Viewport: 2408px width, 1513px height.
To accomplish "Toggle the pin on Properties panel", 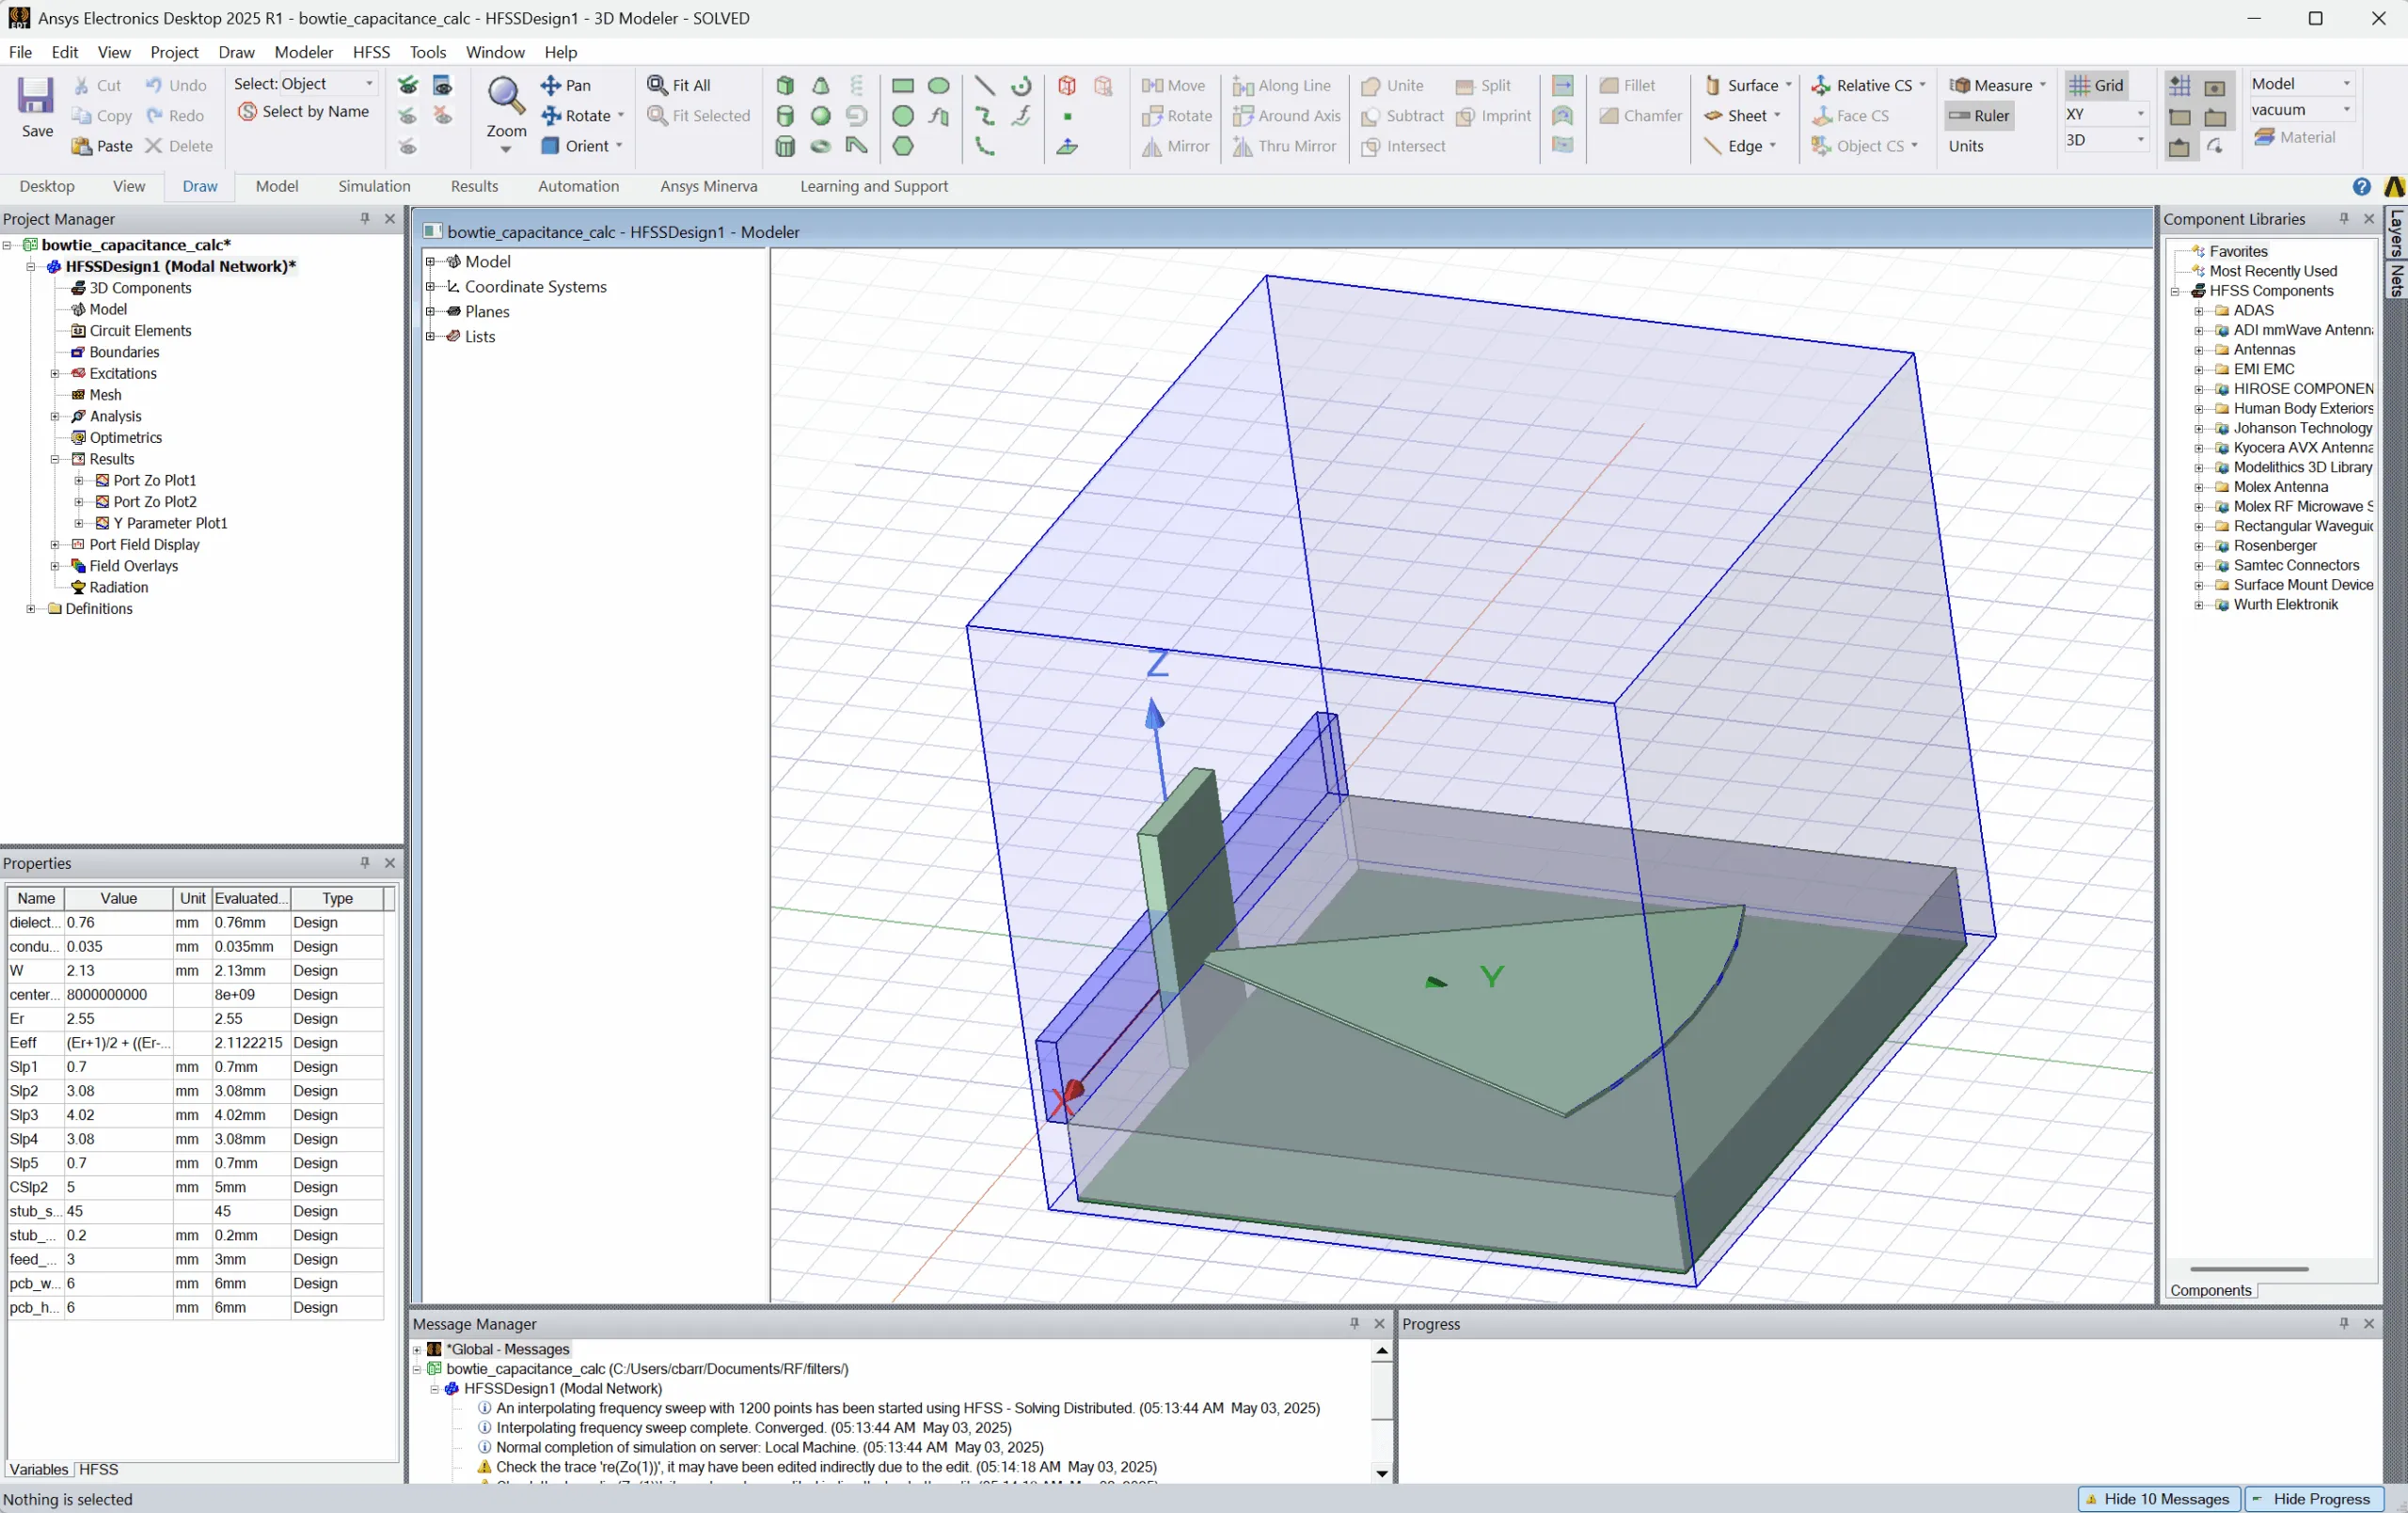I will point(365,863).
